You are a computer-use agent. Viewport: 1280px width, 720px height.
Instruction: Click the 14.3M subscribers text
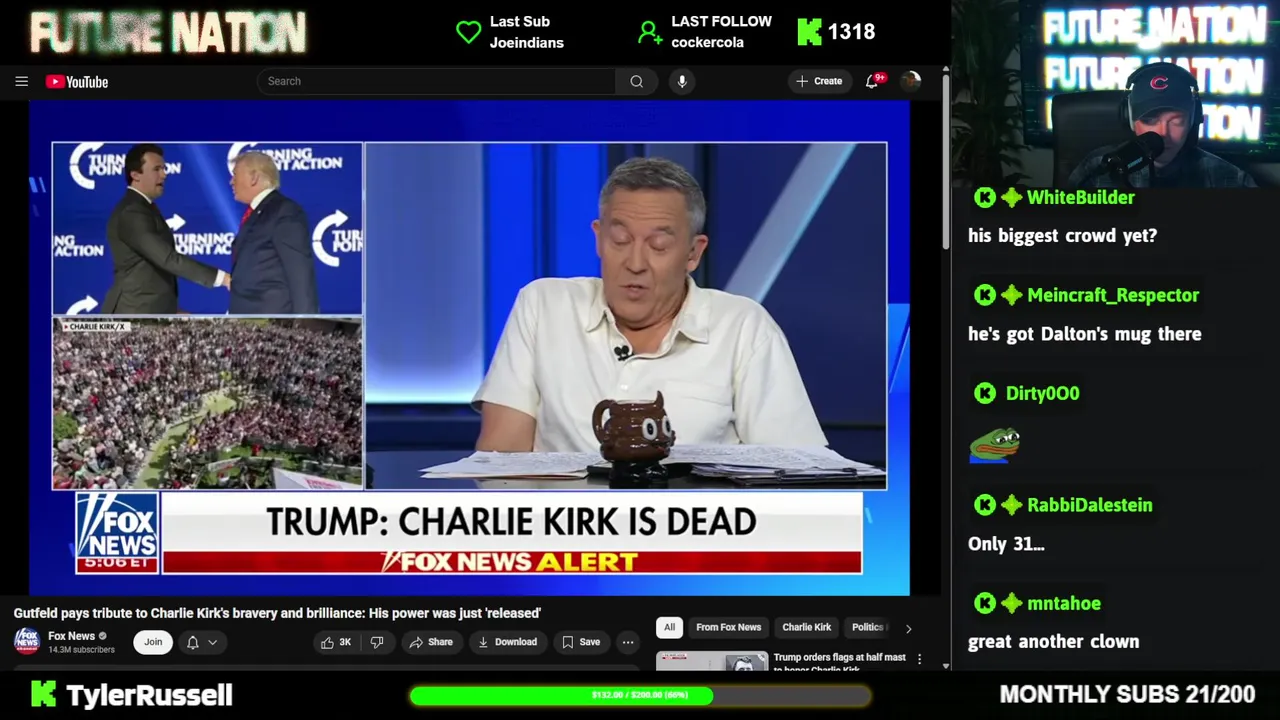point(81,650)
